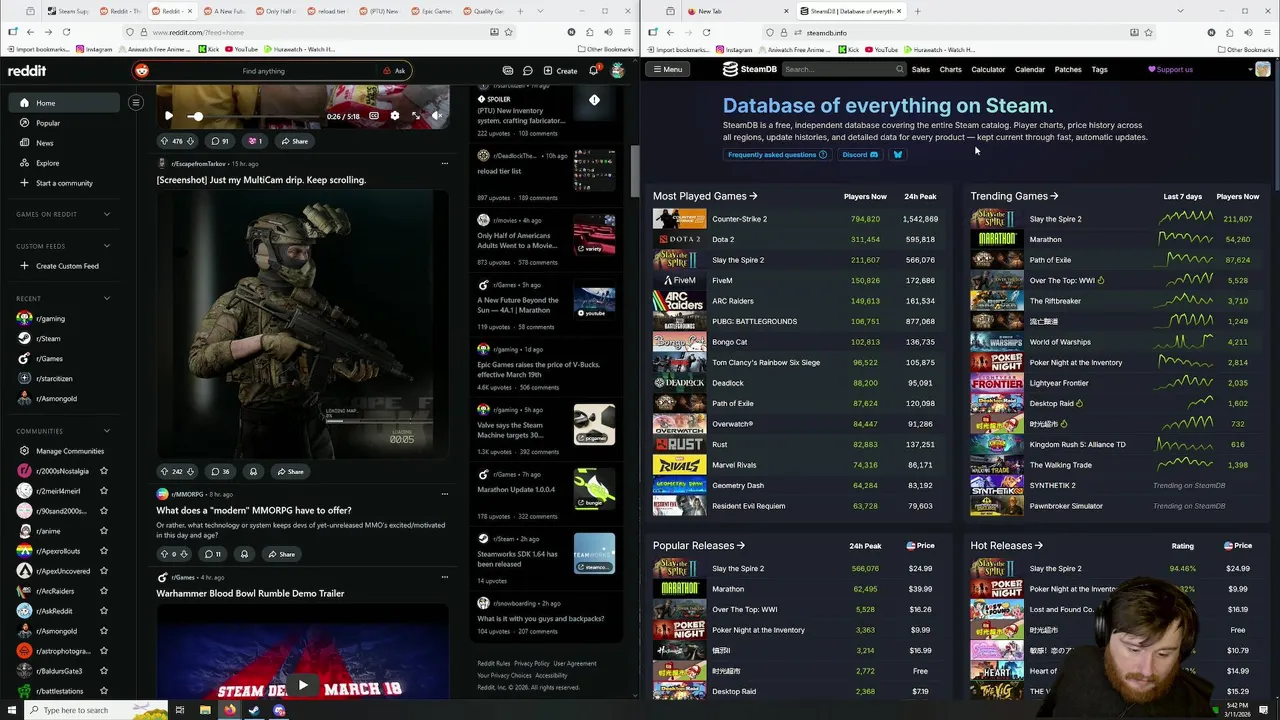Open Reddit advertise icon in header
Viewport: 1280px width, 720px height.
tap(508, 71)
